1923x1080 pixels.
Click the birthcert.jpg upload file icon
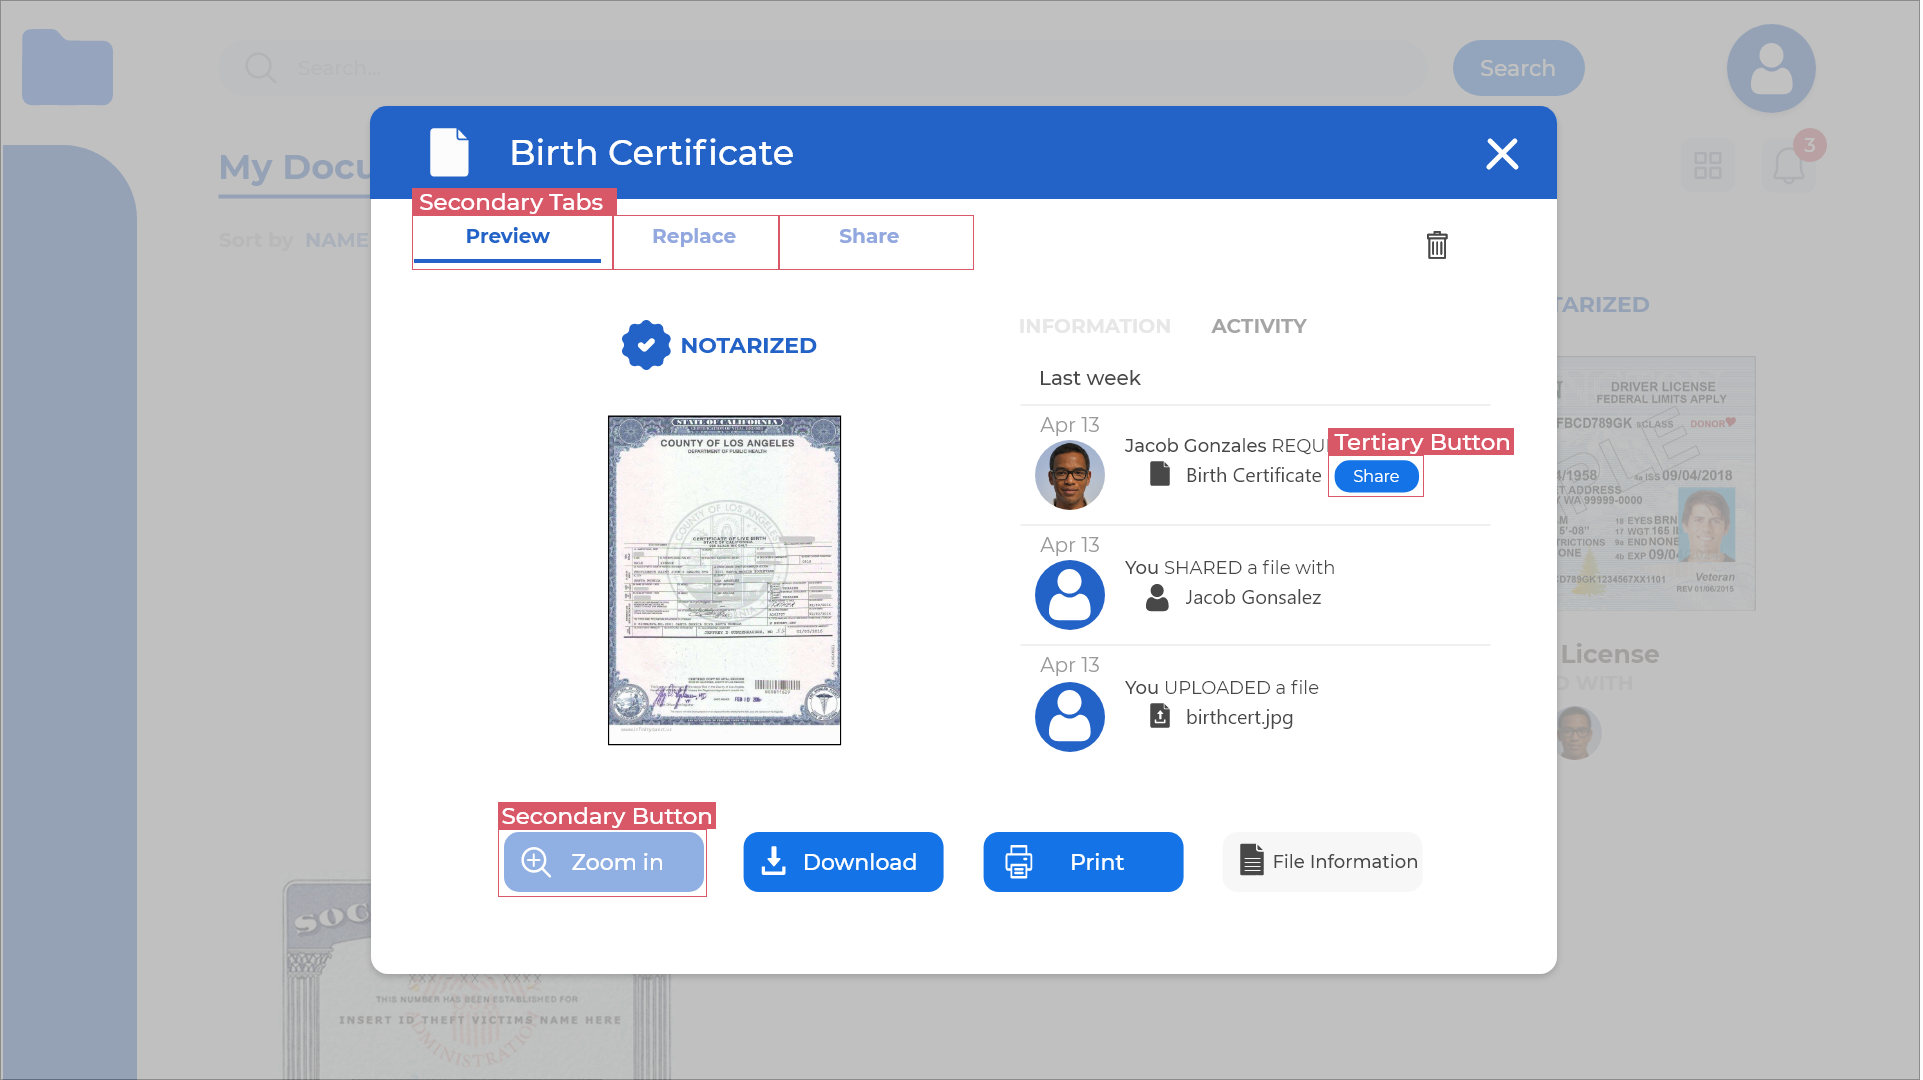click(x=1161, y=717)
